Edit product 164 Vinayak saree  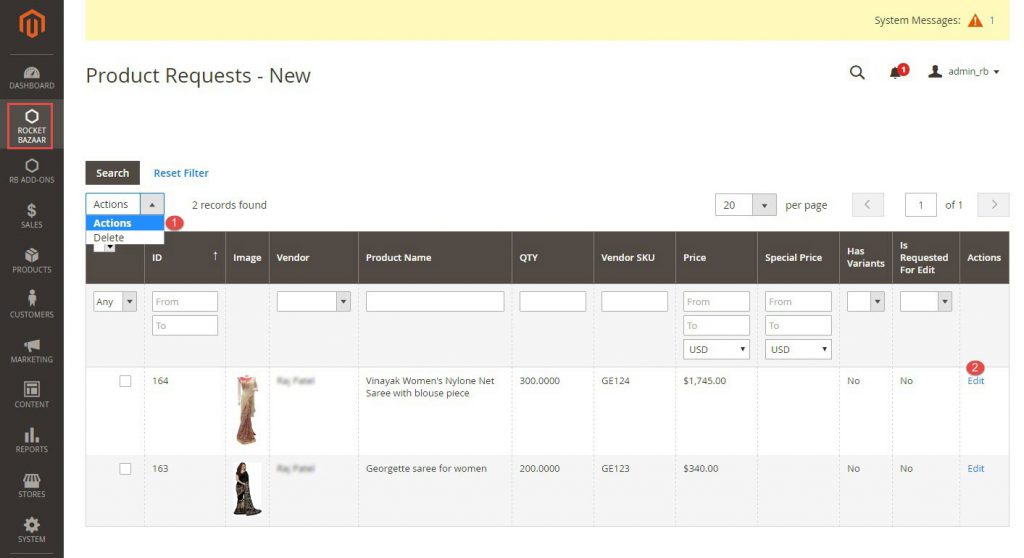[x=975, y=381]
